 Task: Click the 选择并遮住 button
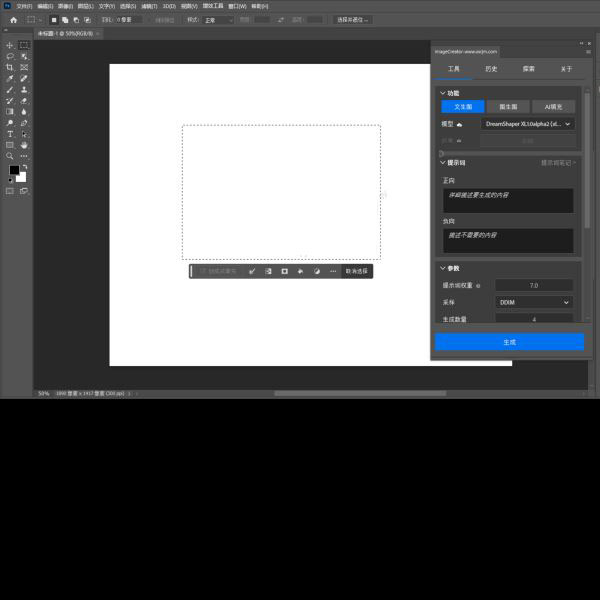[353, 20]
